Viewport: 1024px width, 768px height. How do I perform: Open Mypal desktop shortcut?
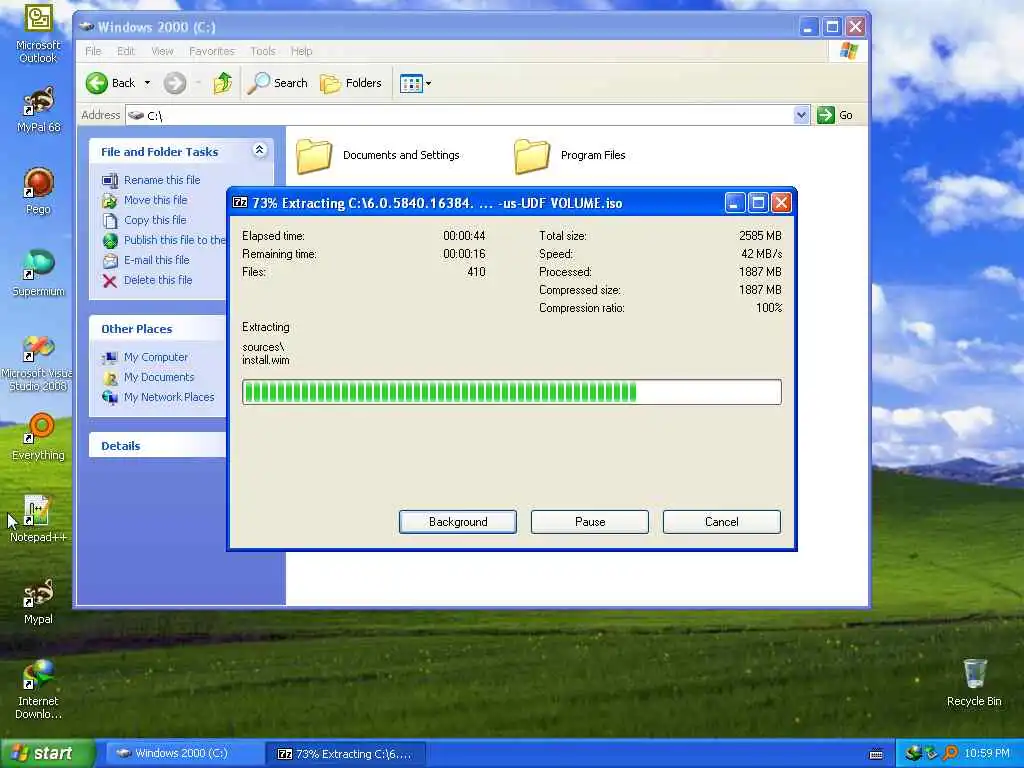point(38,601)
